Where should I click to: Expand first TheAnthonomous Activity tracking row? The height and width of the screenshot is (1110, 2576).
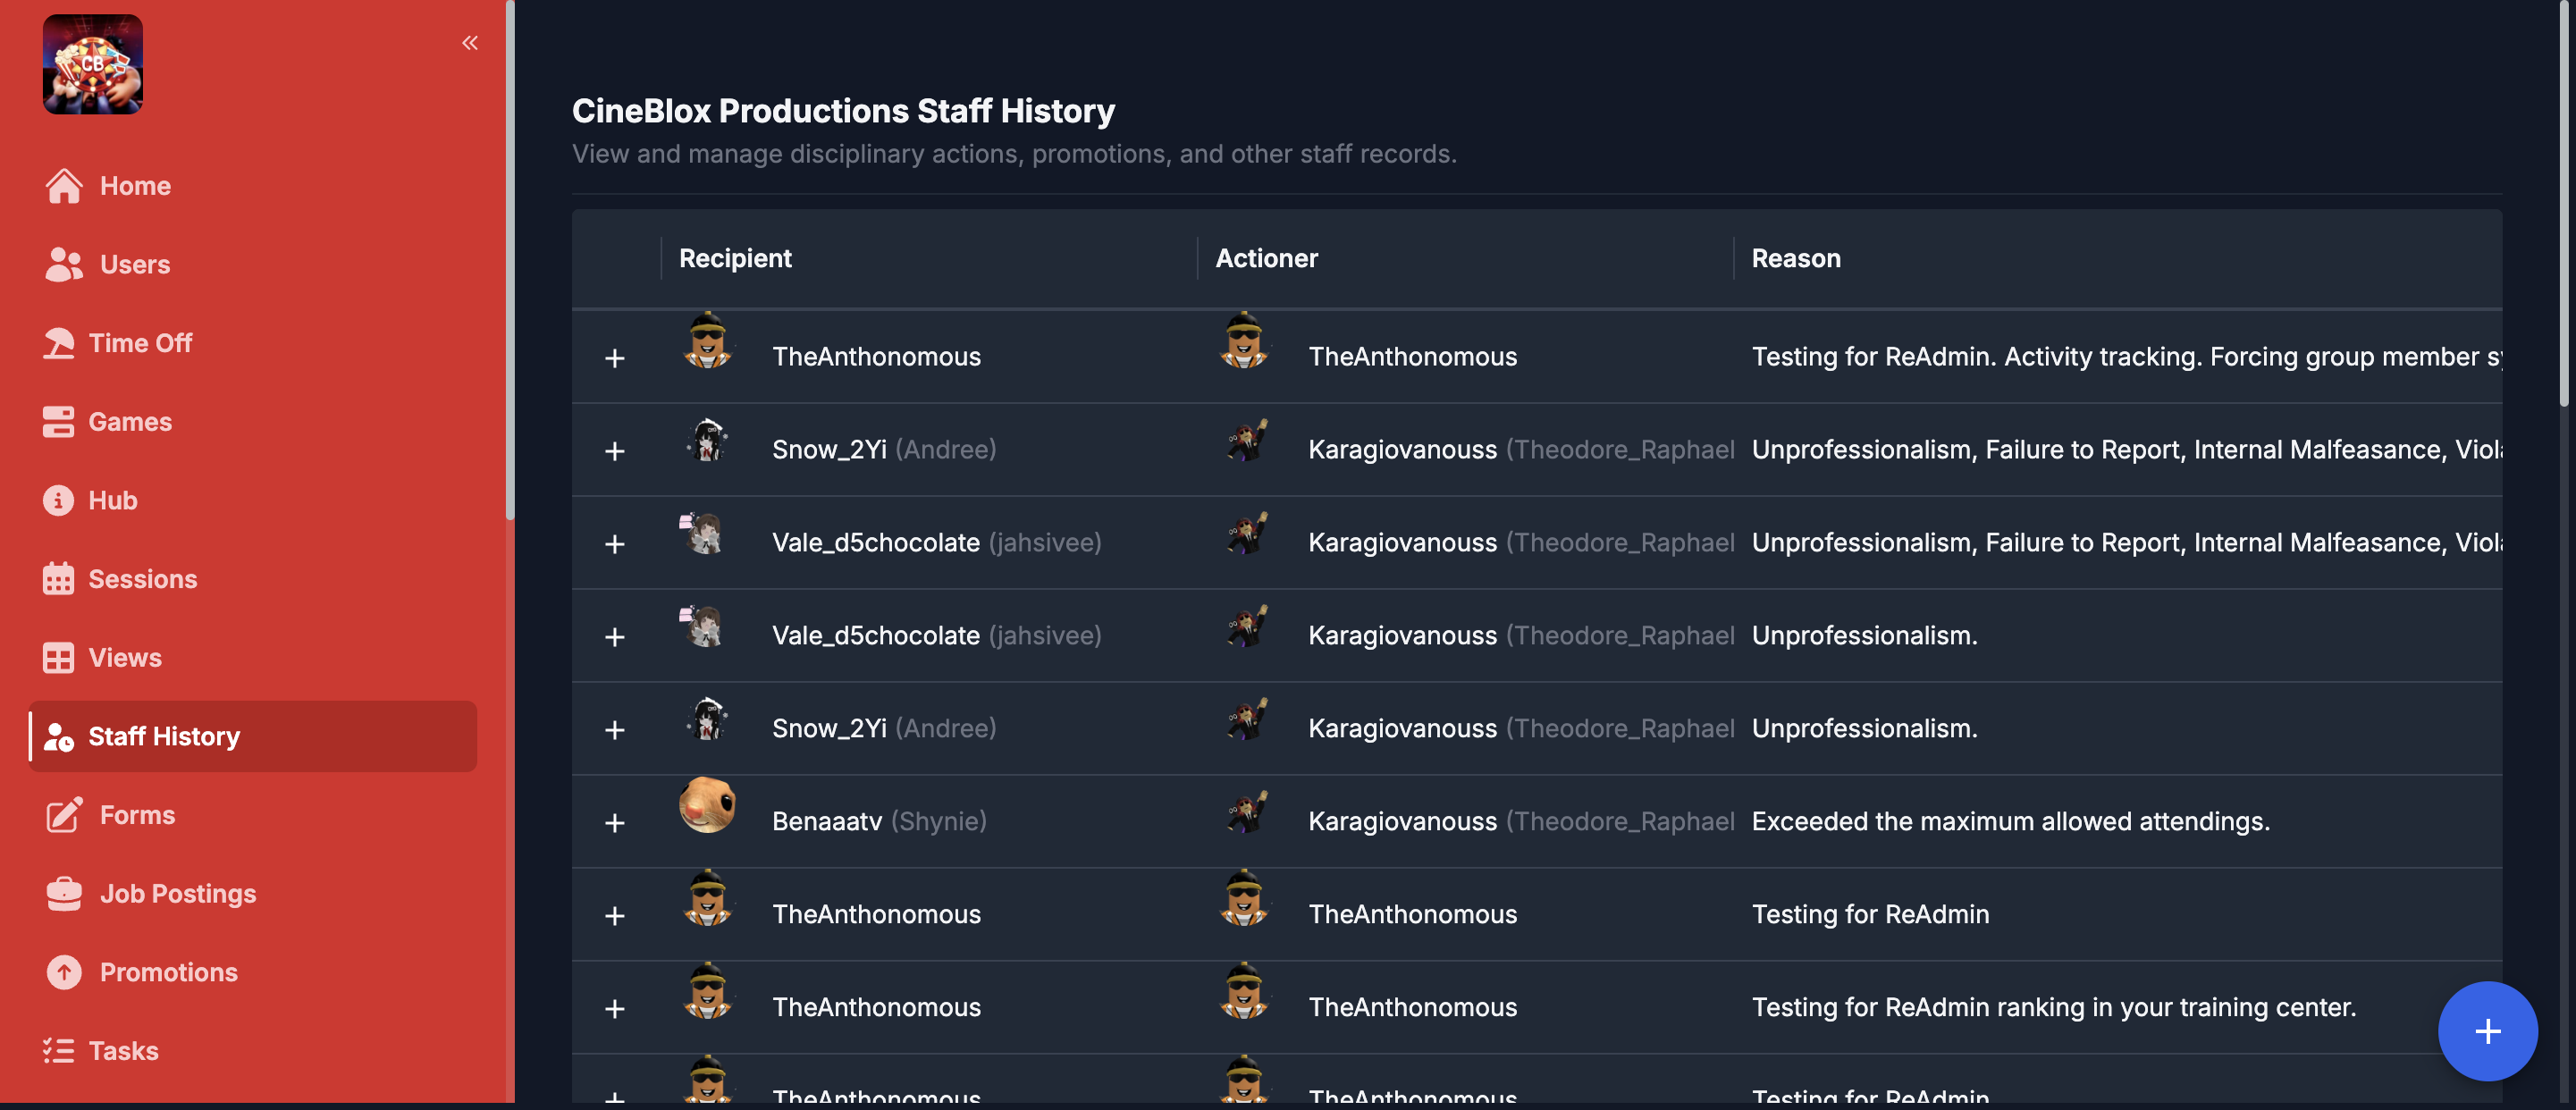pos(615,358)
